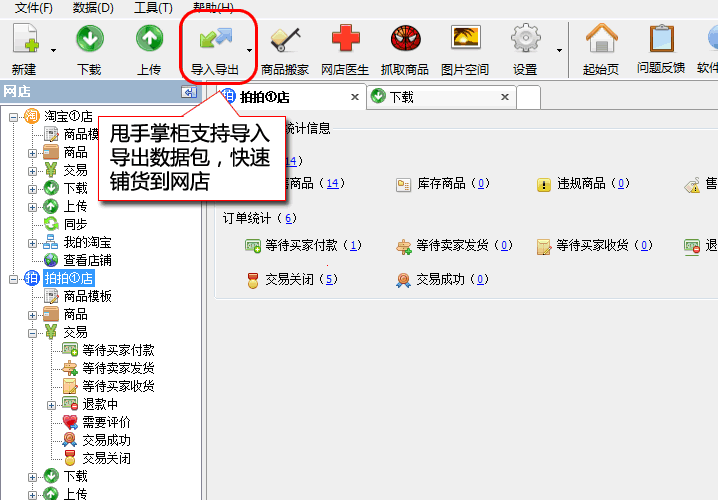Collapse the 网店 side panel
This screenshot has width=718, height=500.
pos(189,92)
